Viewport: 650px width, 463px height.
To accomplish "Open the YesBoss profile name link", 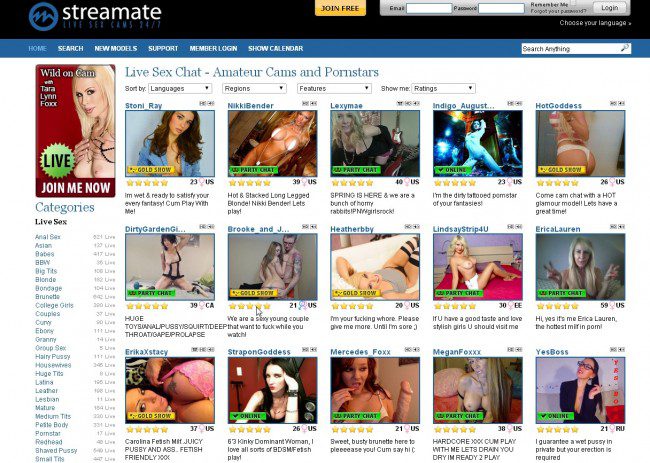I will [x=552, y=352].
